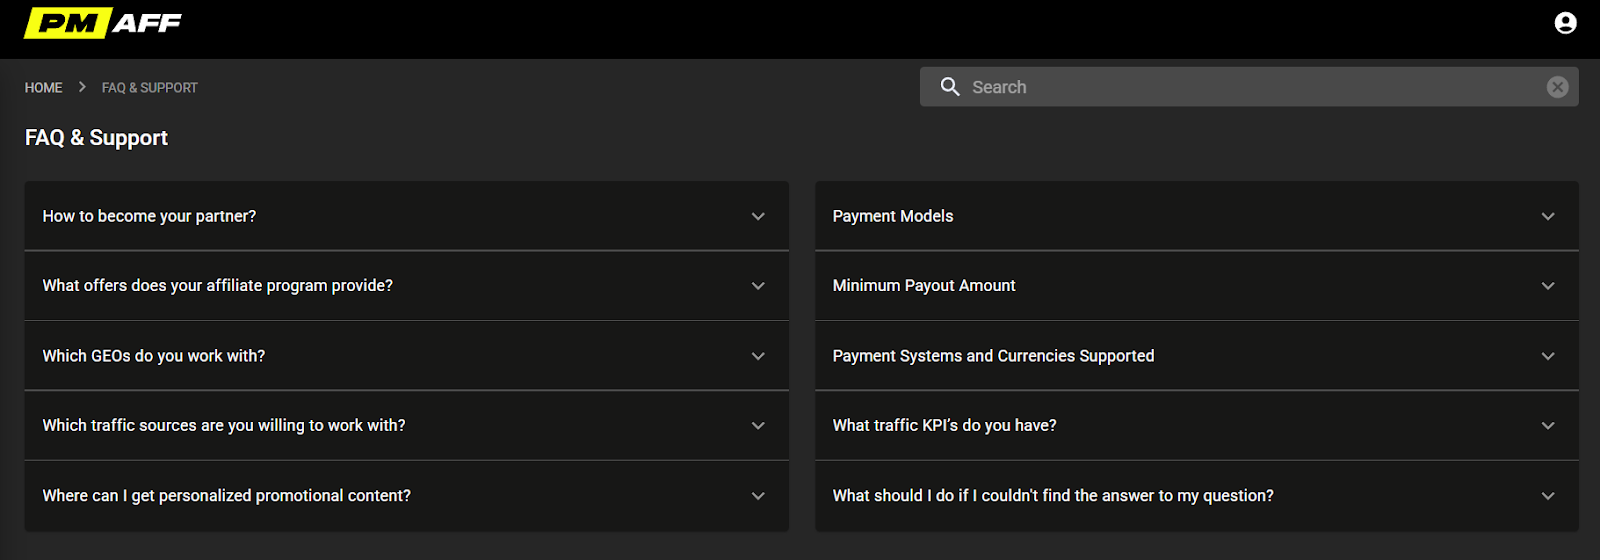Open the user account profile icon
This screenshot has height=560, width=1600.
(x=1565, y=23)
